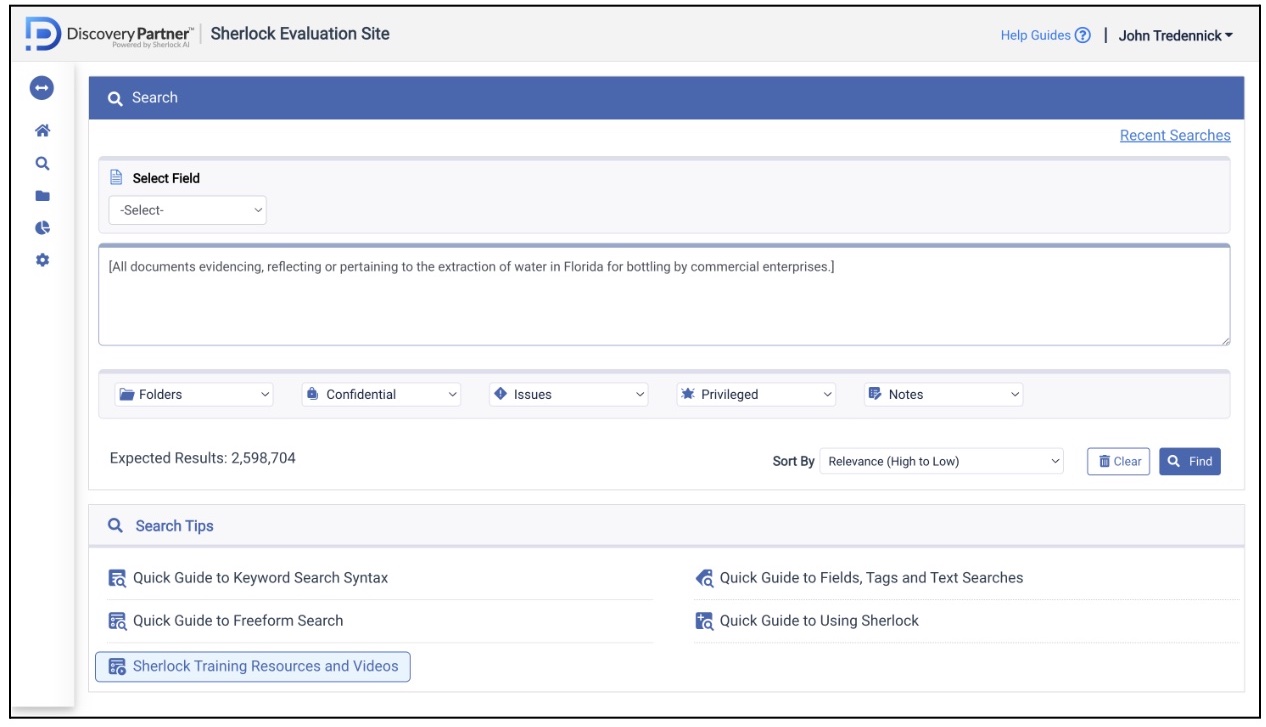The width and height of the screenshot is (1266, 727).
Task: Change Sort By relevance dropdown
Action: pyautogui.click(x=942, y=461)
